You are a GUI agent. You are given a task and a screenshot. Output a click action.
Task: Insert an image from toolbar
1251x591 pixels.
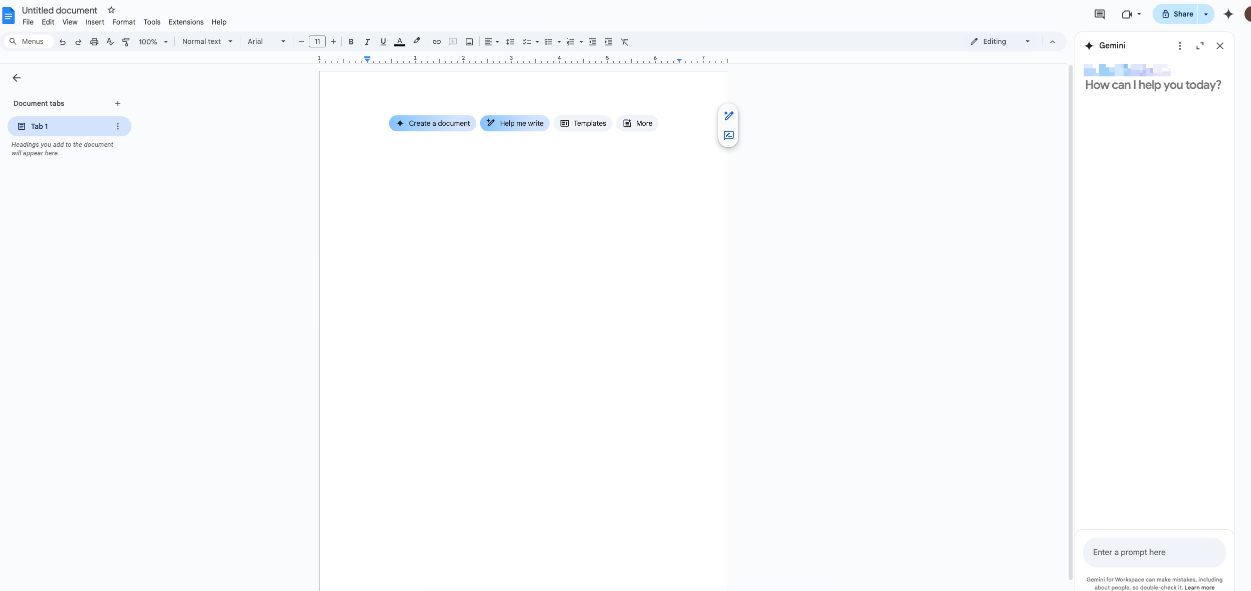469,42
